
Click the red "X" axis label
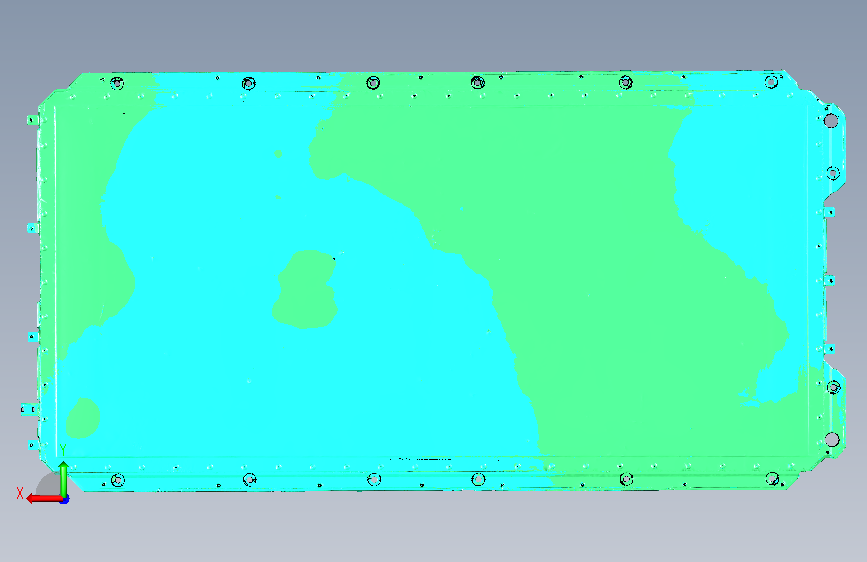tap(20, 493)
